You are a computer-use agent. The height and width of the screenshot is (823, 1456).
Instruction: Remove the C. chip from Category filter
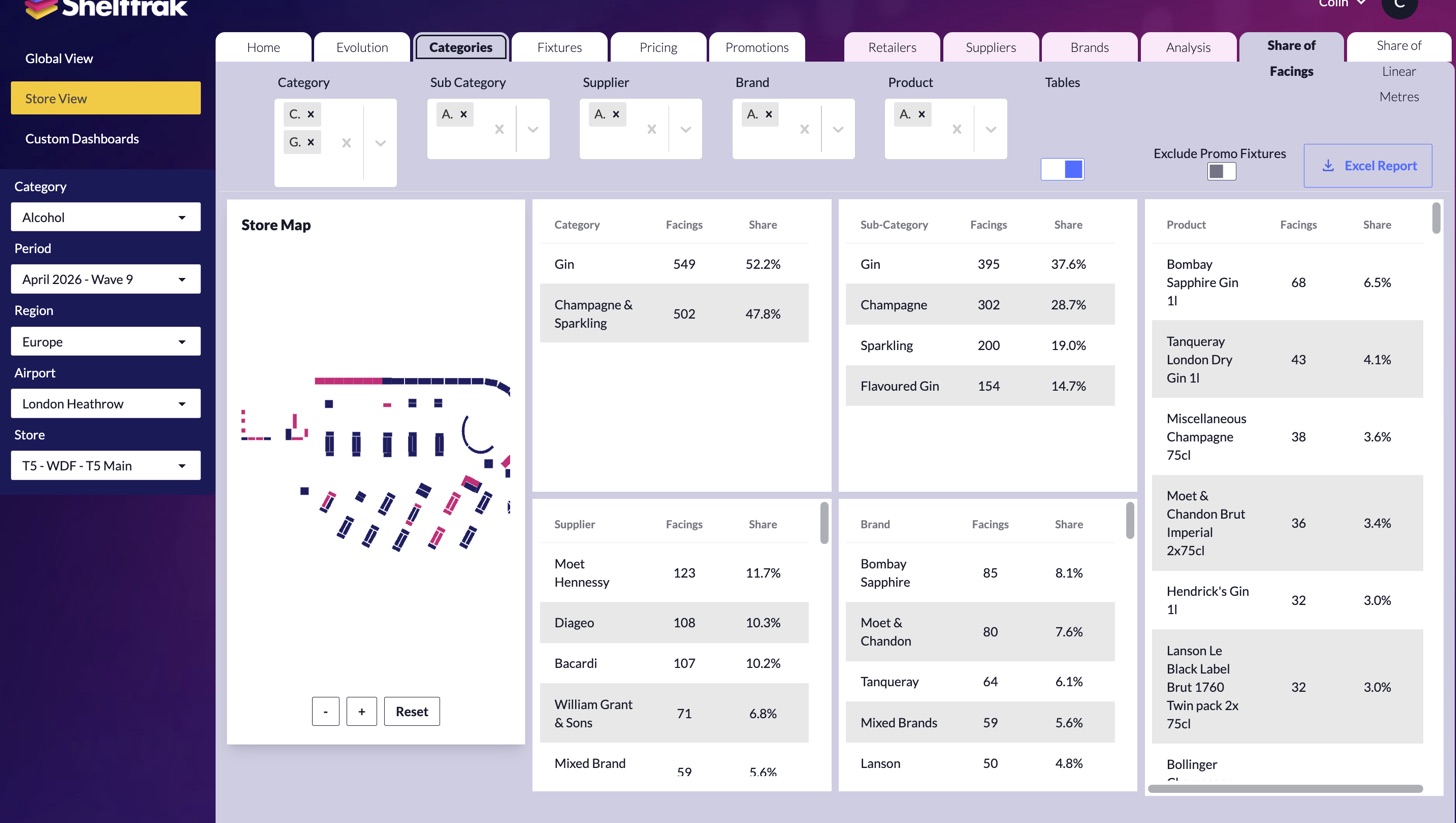click(x=311, y=114)
